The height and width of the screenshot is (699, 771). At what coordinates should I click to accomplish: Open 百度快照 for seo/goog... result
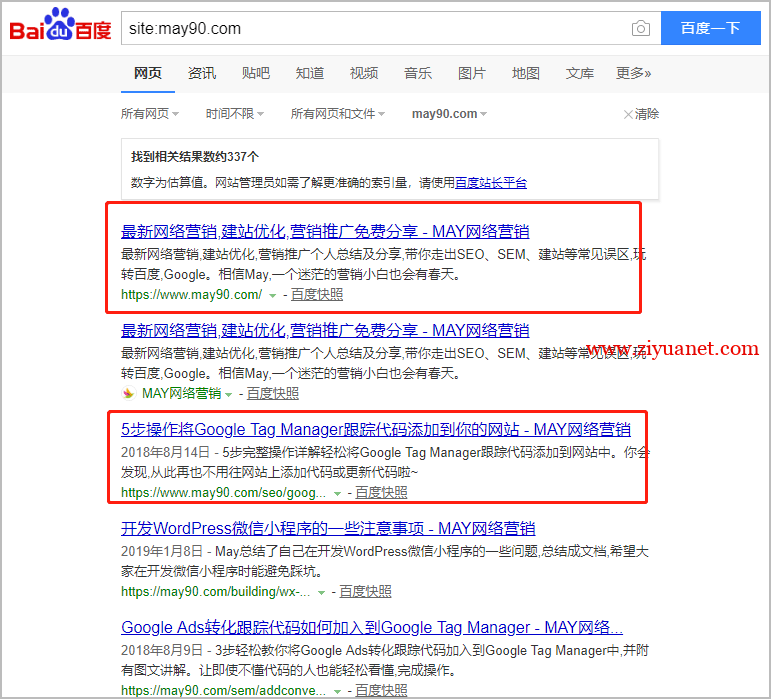(x=382, y=493)
